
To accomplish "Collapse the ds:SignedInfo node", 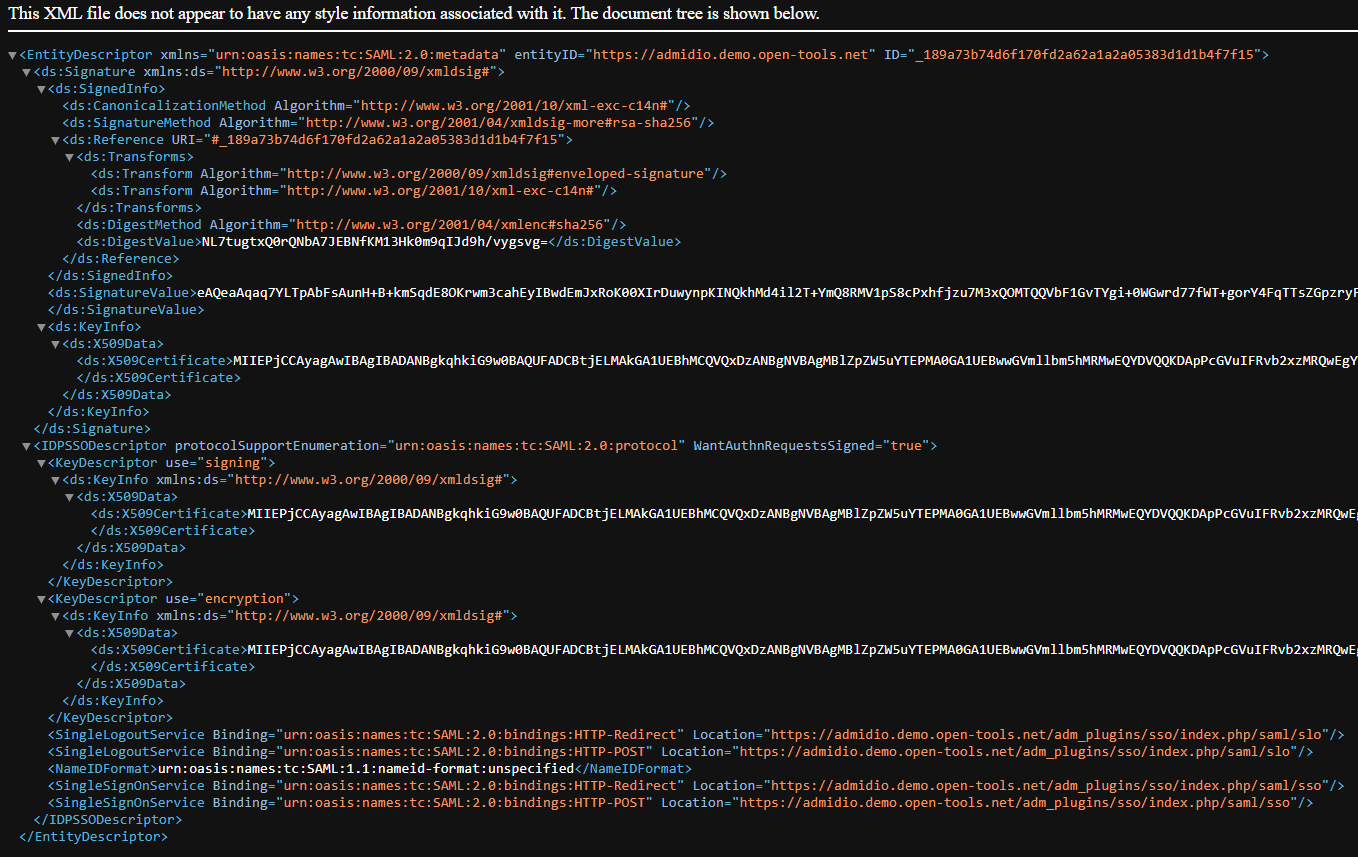I will coord(41,89).
